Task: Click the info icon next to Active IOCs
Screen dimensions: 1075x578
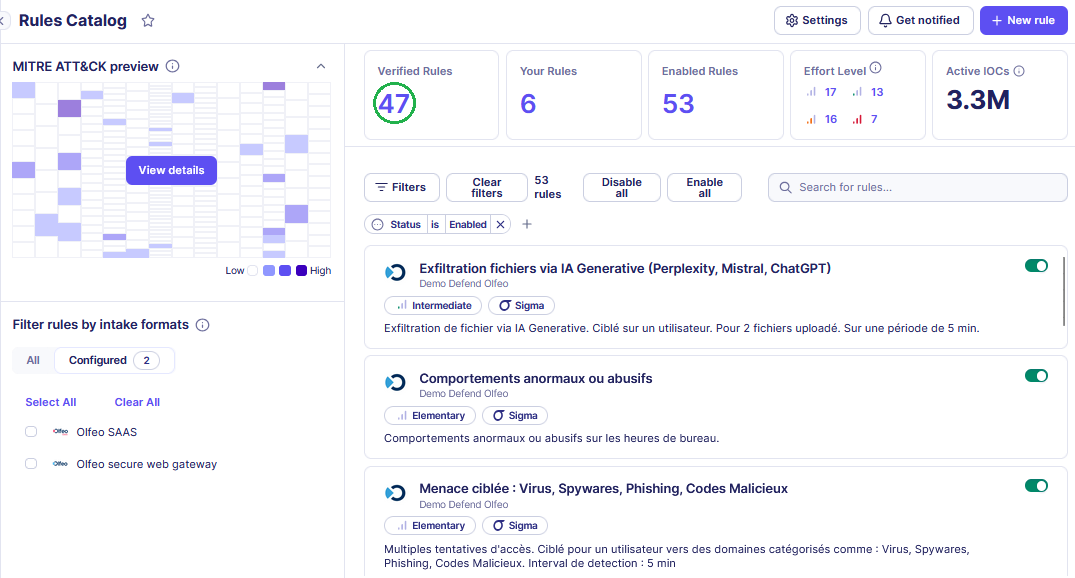Action: tap(1018, 71)
